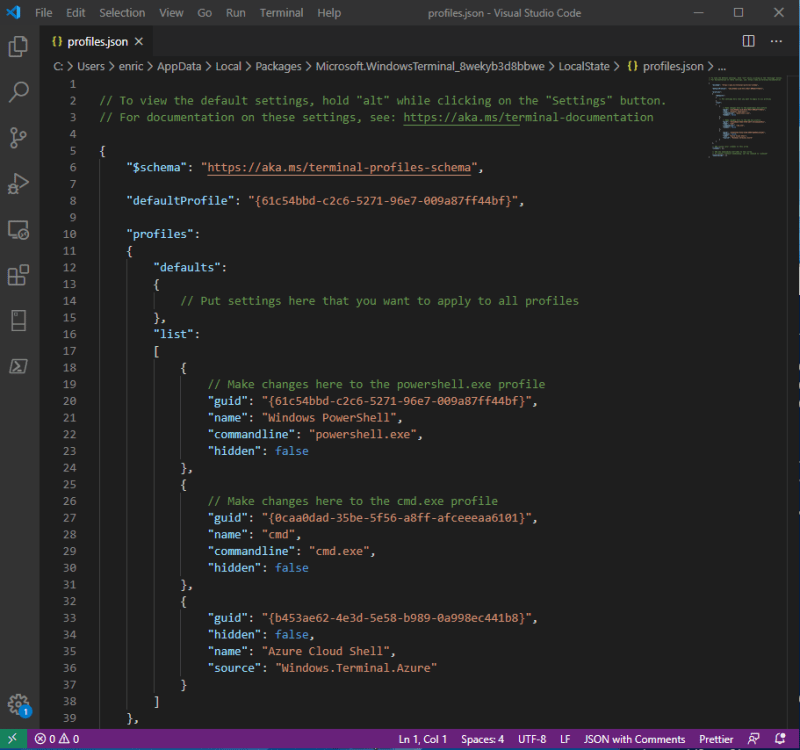Change indentation via Spaces: 4
Viewport: 800px width, 750px height.
482,739
